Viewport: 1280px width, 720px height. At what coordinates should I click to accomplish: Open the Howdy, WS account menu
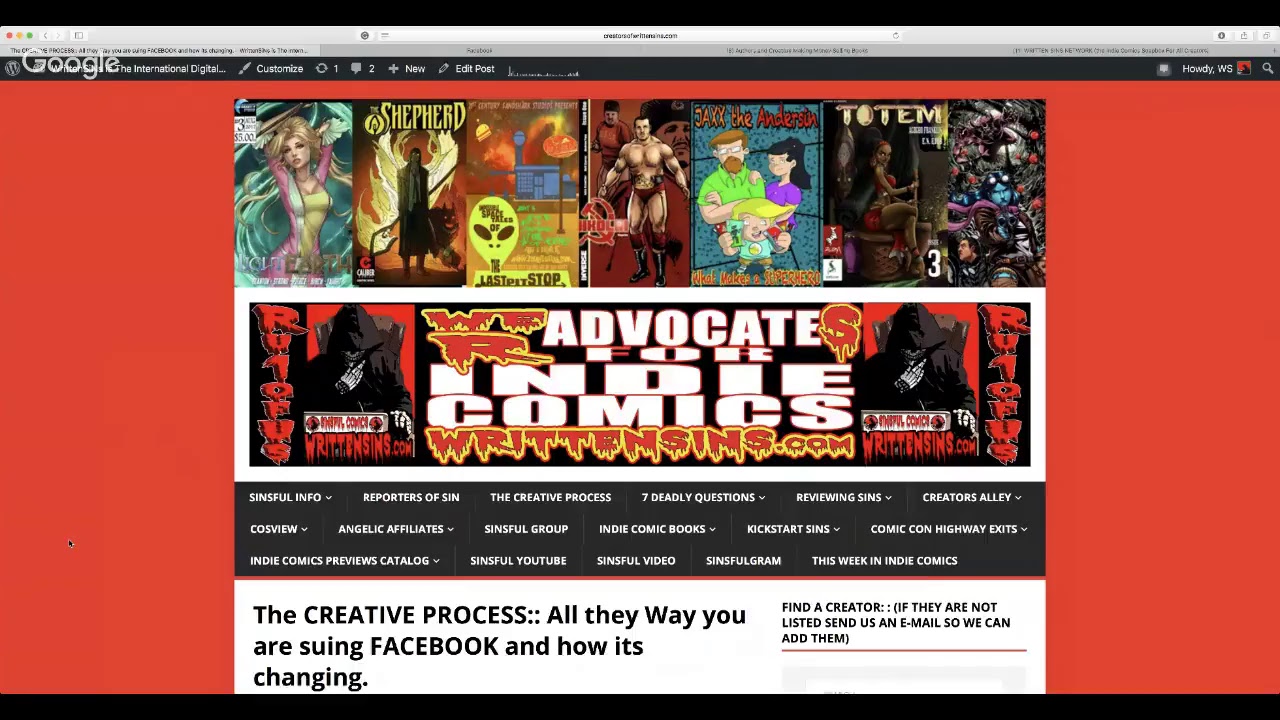[x=1215, y=69]
